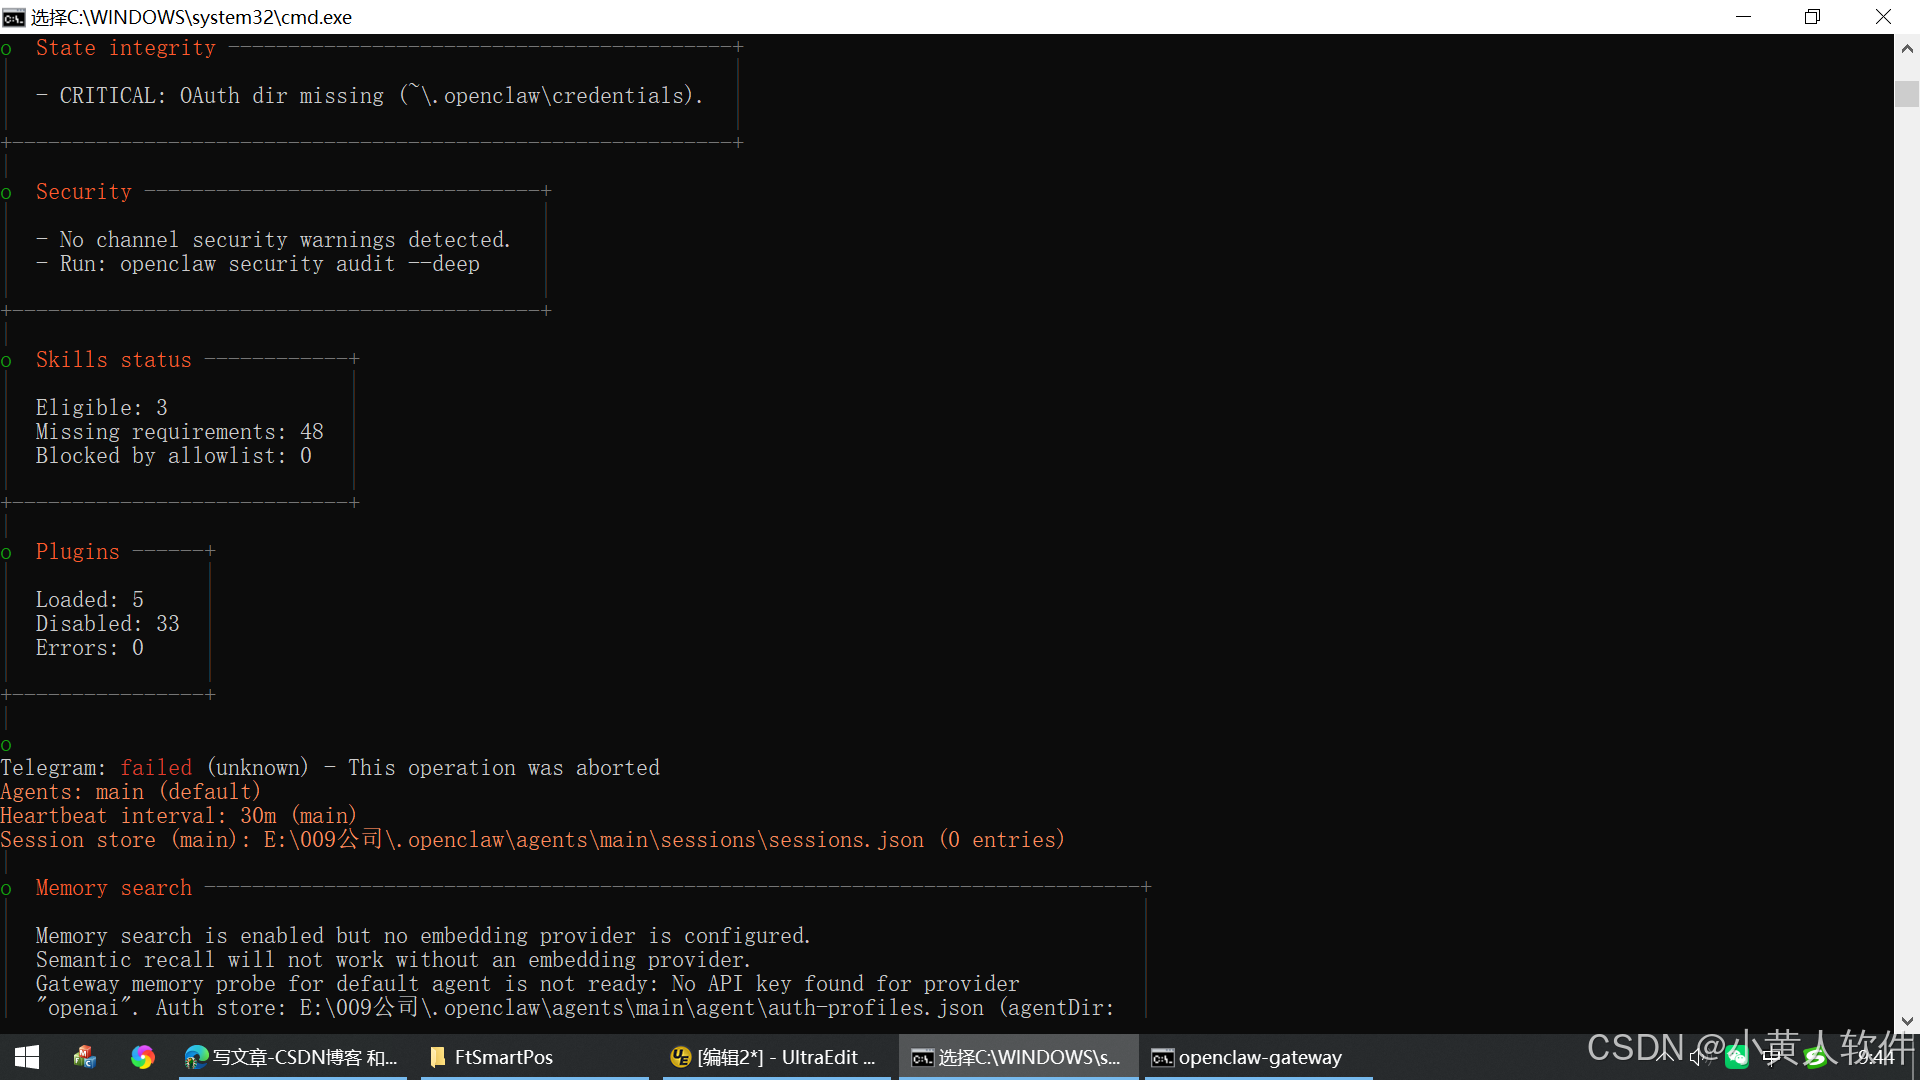
Task: Click the vertical scrollbar thumb
Action: [1907, 94]
